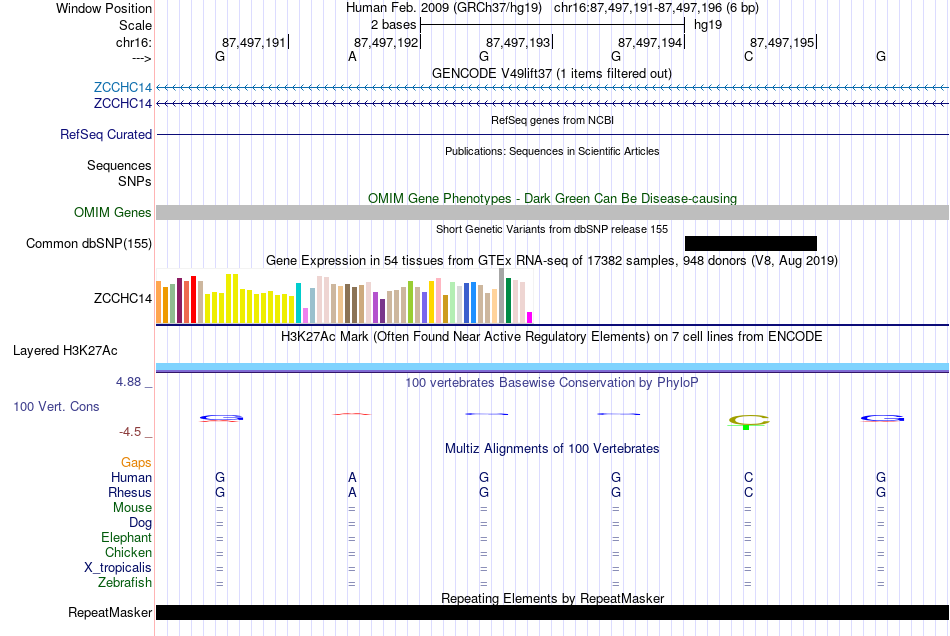This screenshot has width=950, height=636.
Task: Open "Multiz Alignments of 100 Vertebrates" title
Action: click(x=552, y=449)
